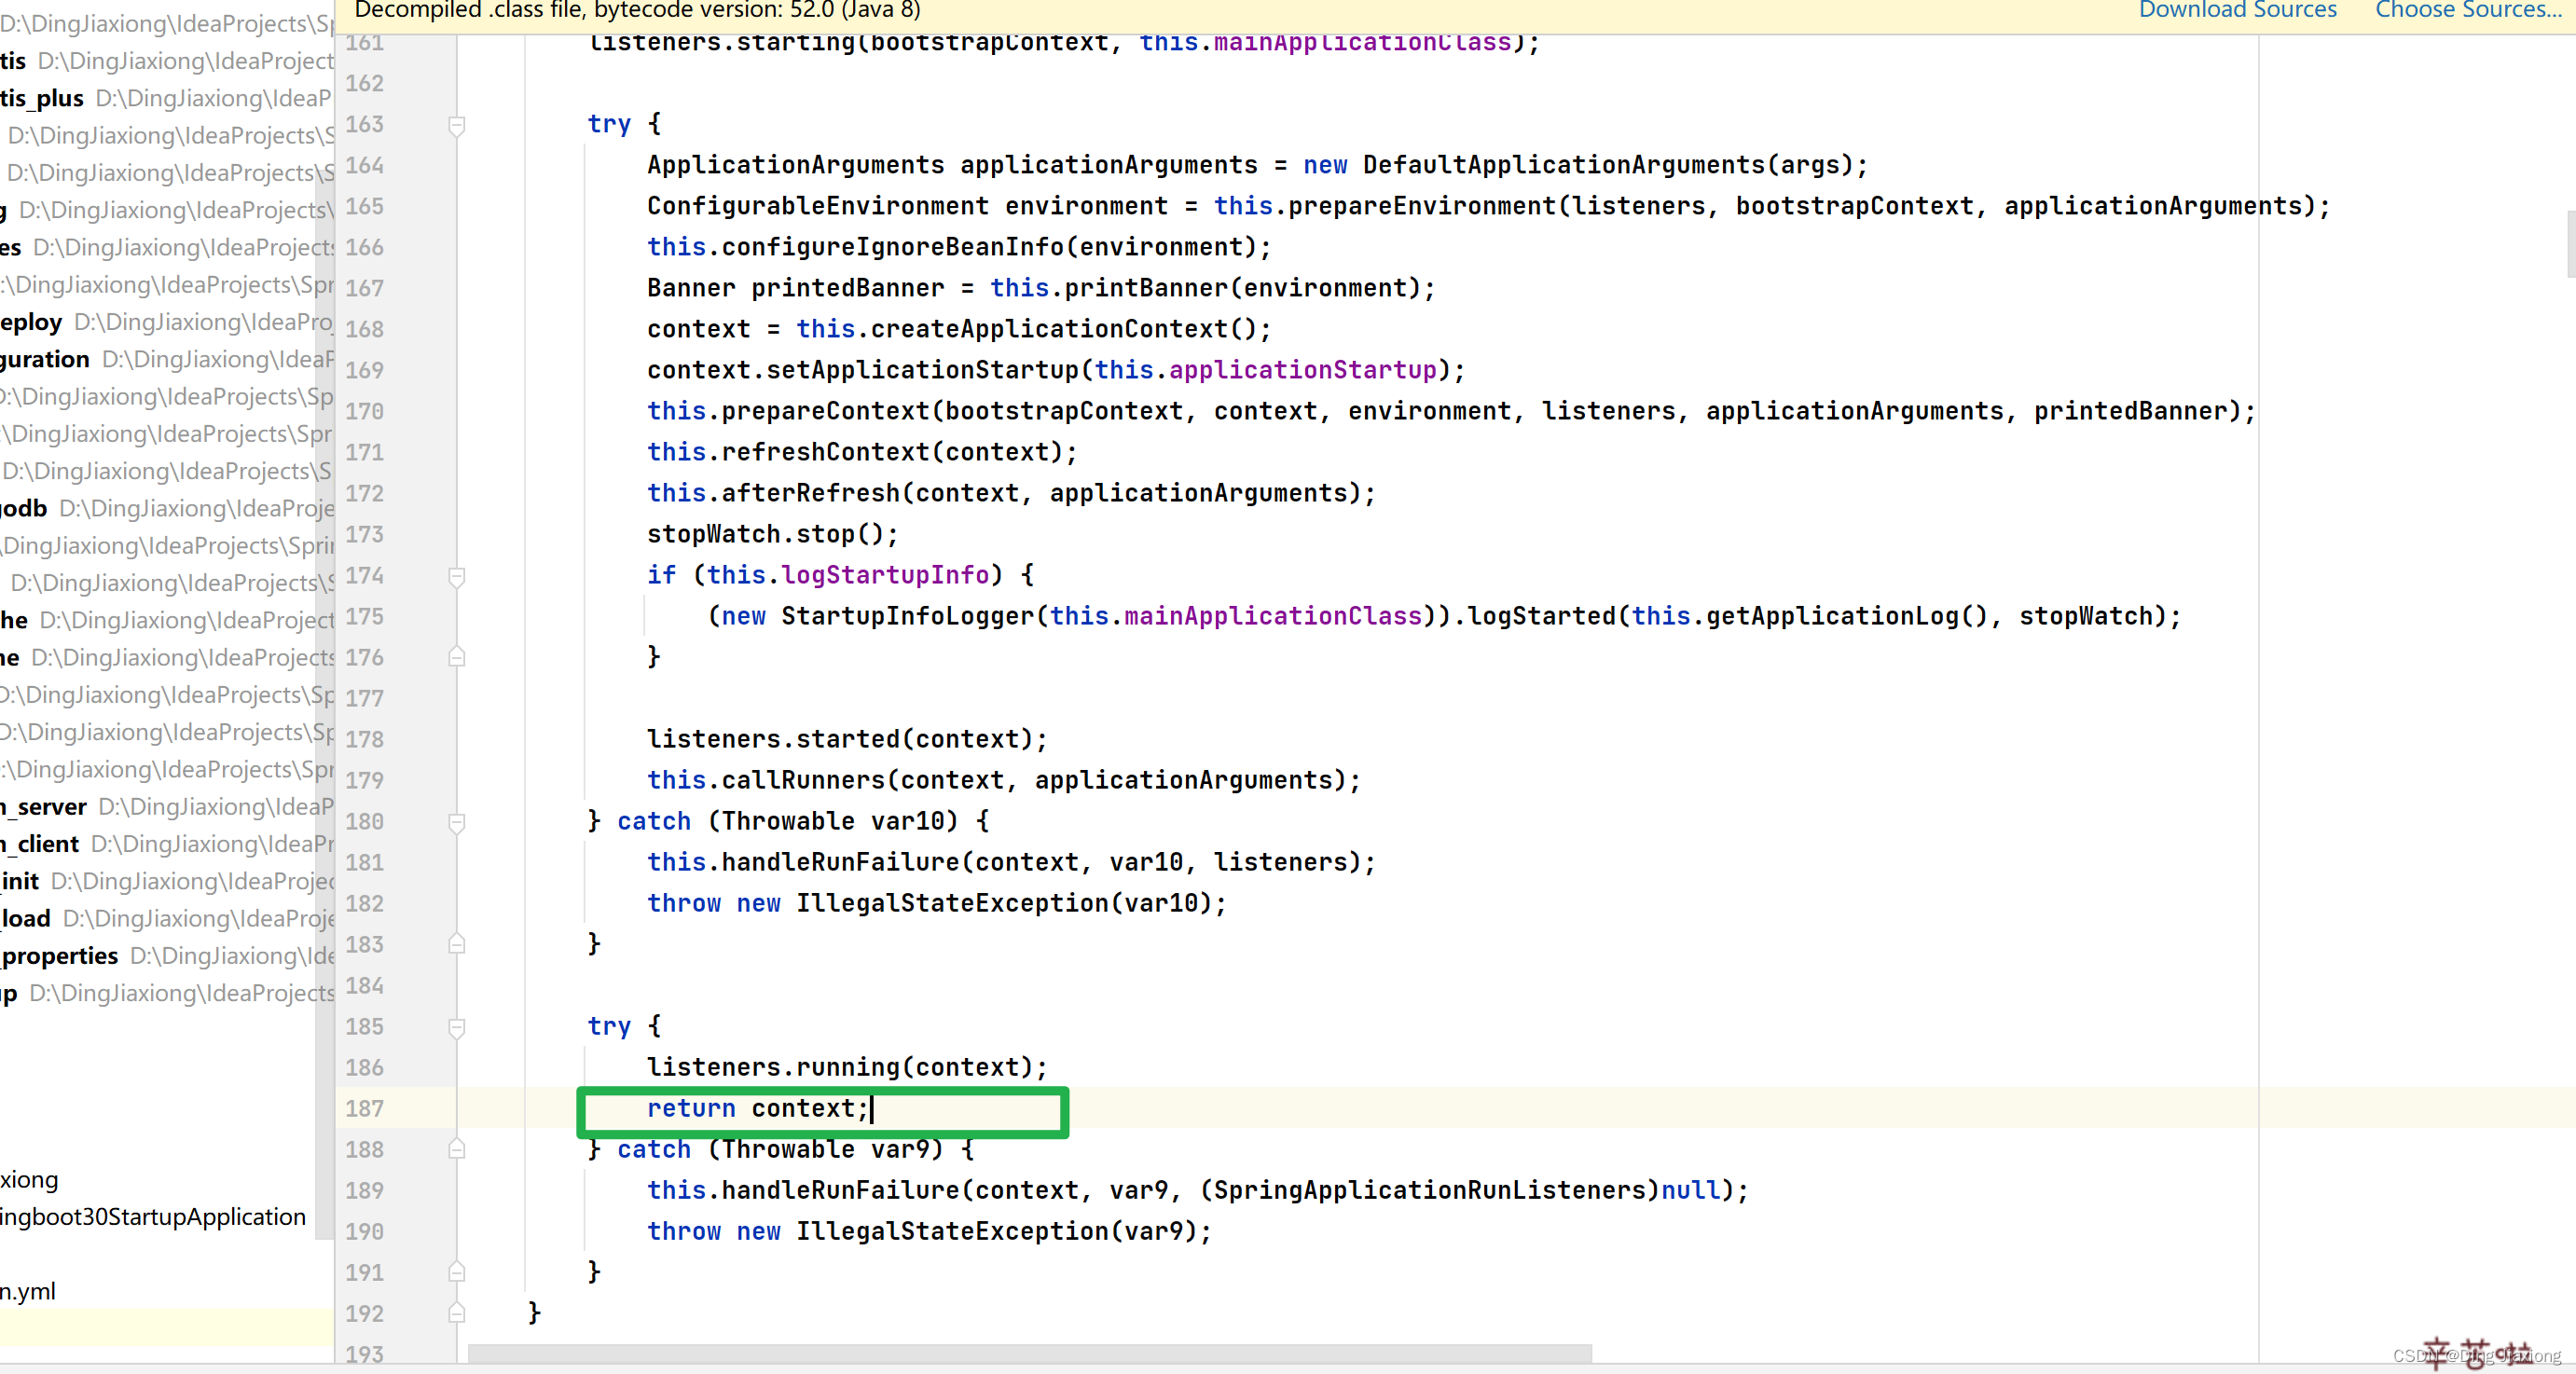Click the horizontal scrollbar of the editor
Image resolution: width=2576 pixels, height=1374 pixels.
click(1030, 1353)
